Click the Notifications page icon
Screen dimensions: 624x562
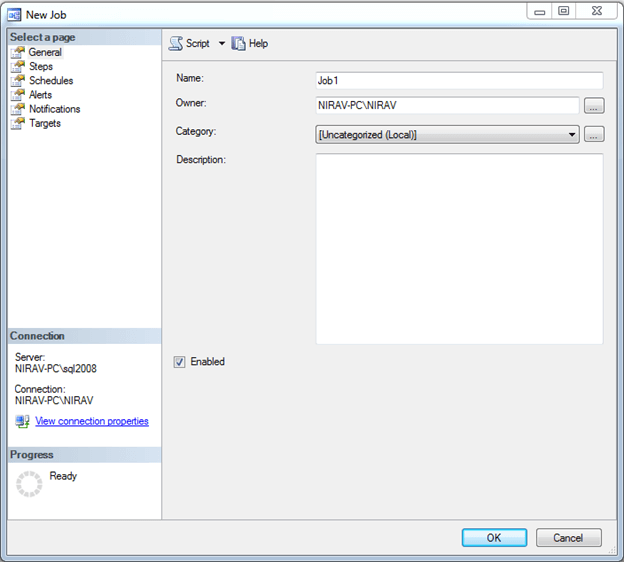(18, 109)
